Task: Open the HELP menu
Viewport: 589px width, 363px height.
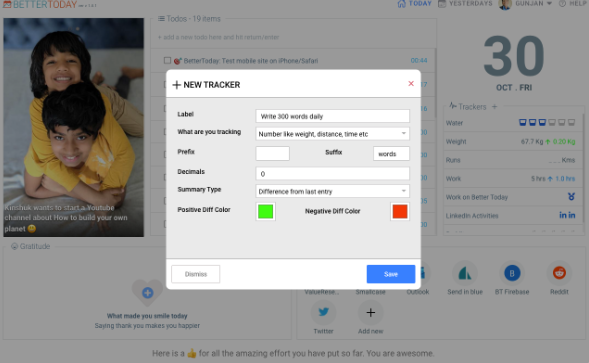Action: tap(573, 4)
